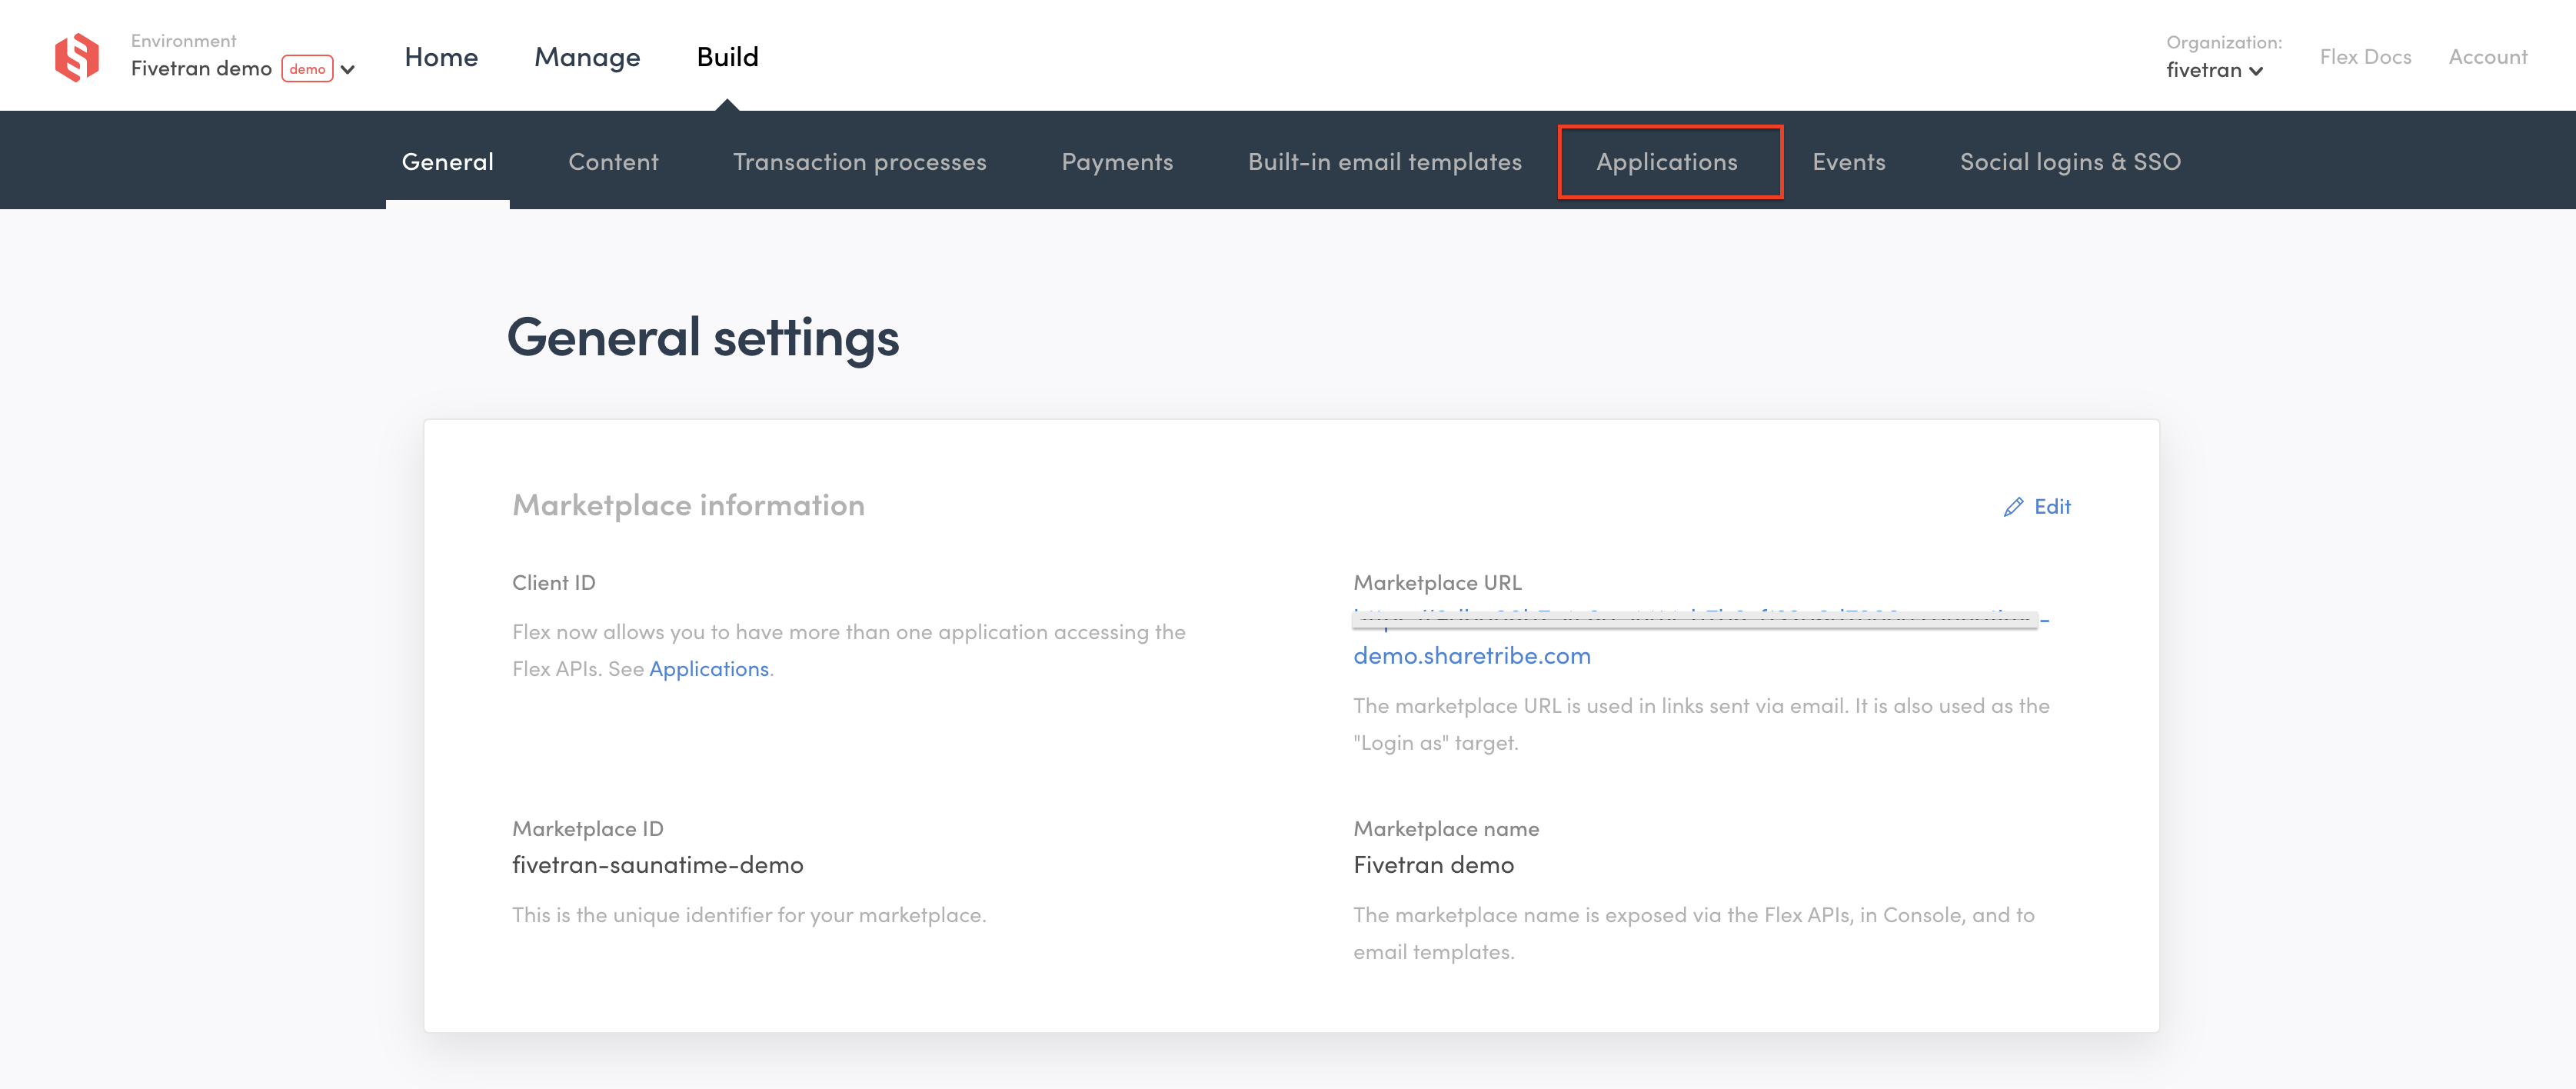Open the demo.sharetribe.com marketplace URL
2576x1089 pixels.
click(1471, 656)
